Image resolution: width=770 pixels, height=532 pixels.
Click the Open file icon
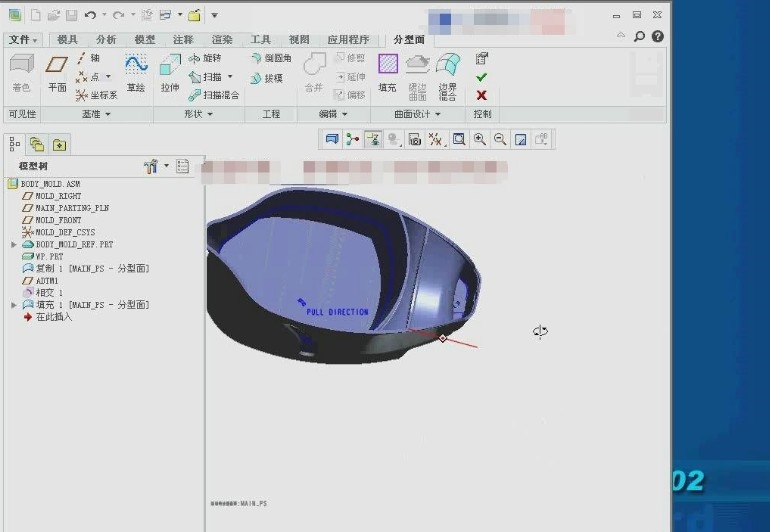click(54, 15)
